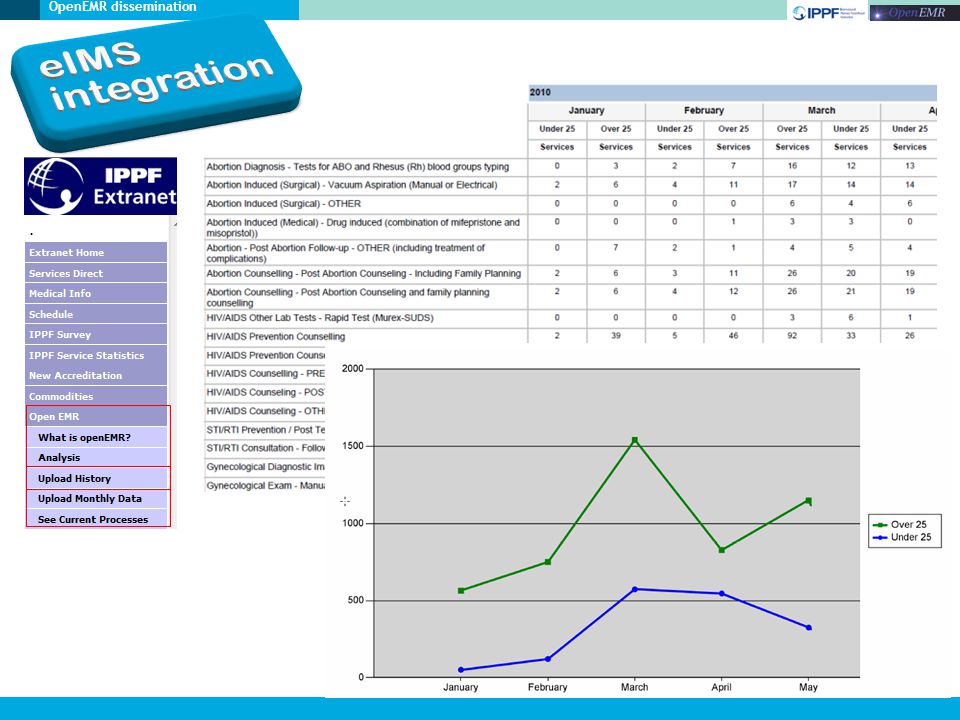Click What is openEMR? link
Image resolution: width=960 pixels, height=720 pixels.
tap(97, 437)
